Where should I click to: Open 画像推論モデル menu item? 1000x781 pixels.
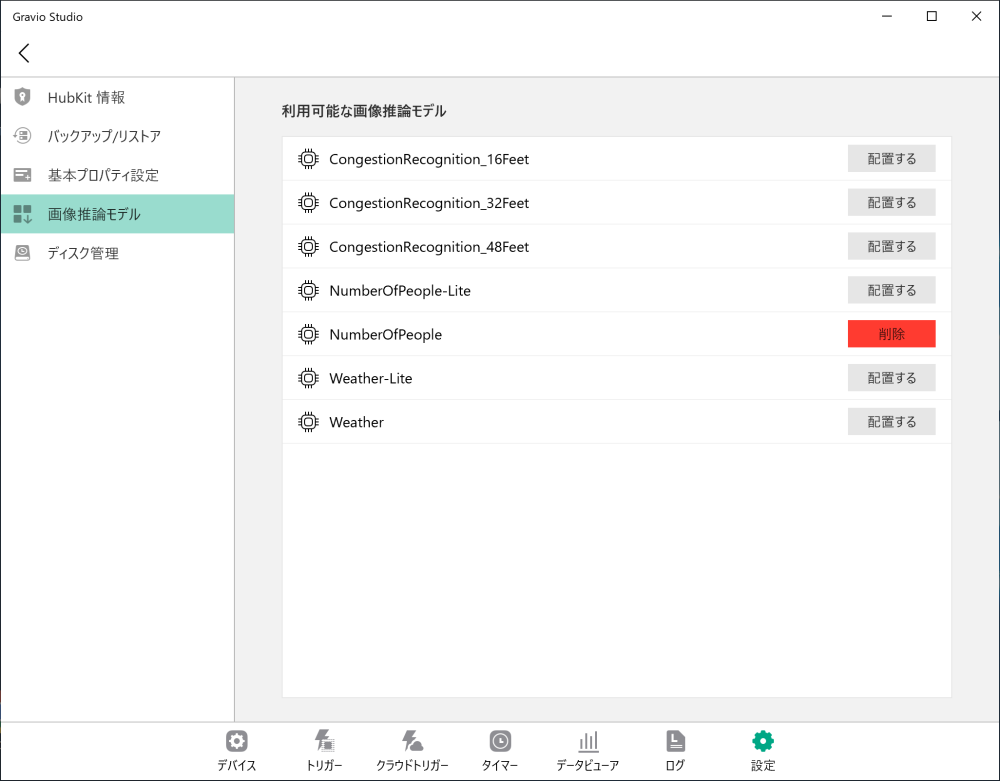117,214
